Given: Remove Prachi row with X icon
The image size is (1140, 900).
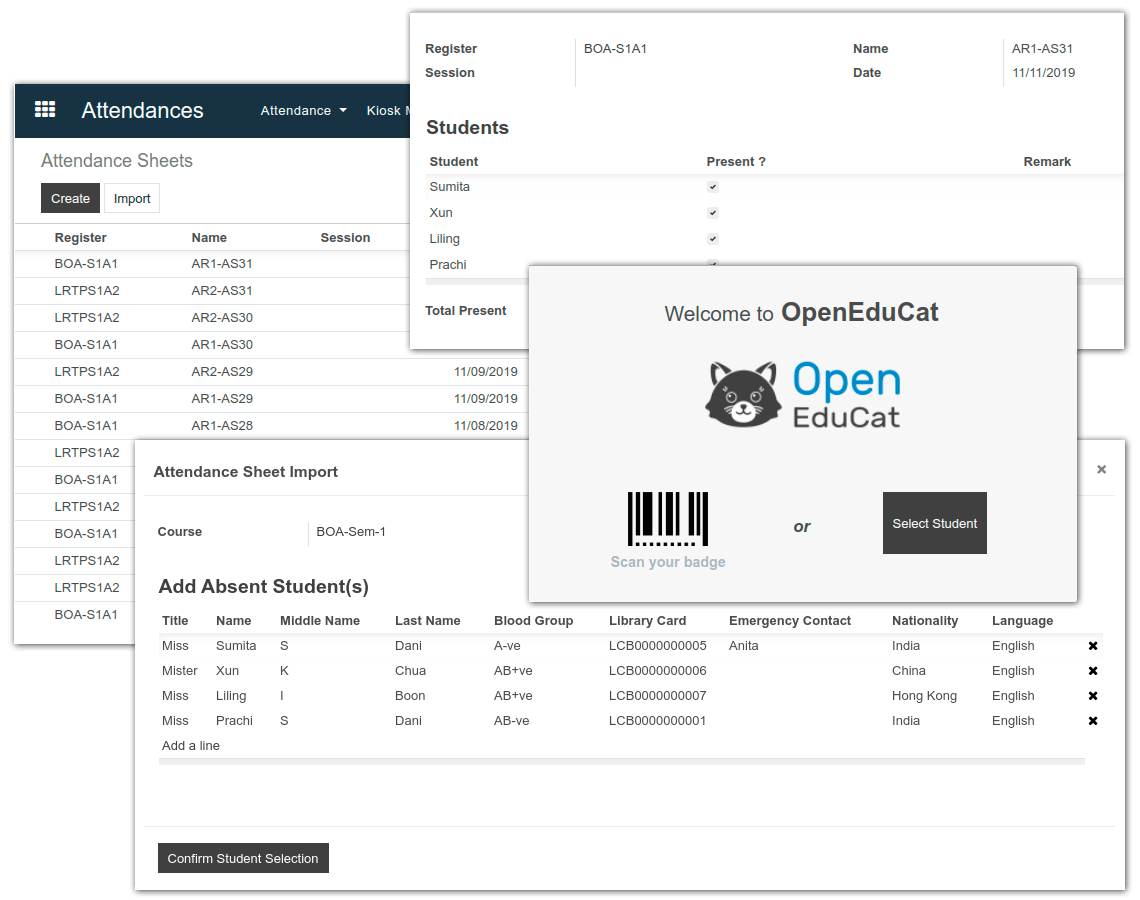Looking at the screenshot, I should (x=1093, y=721).
